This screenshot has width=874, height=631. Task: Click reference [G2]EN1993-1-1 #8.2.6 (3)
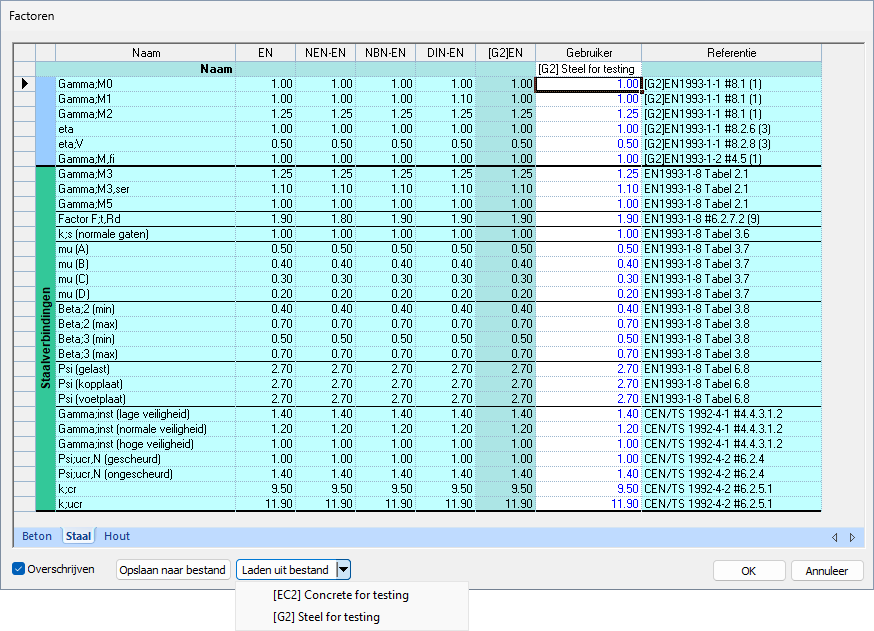(x=707, y=129)
